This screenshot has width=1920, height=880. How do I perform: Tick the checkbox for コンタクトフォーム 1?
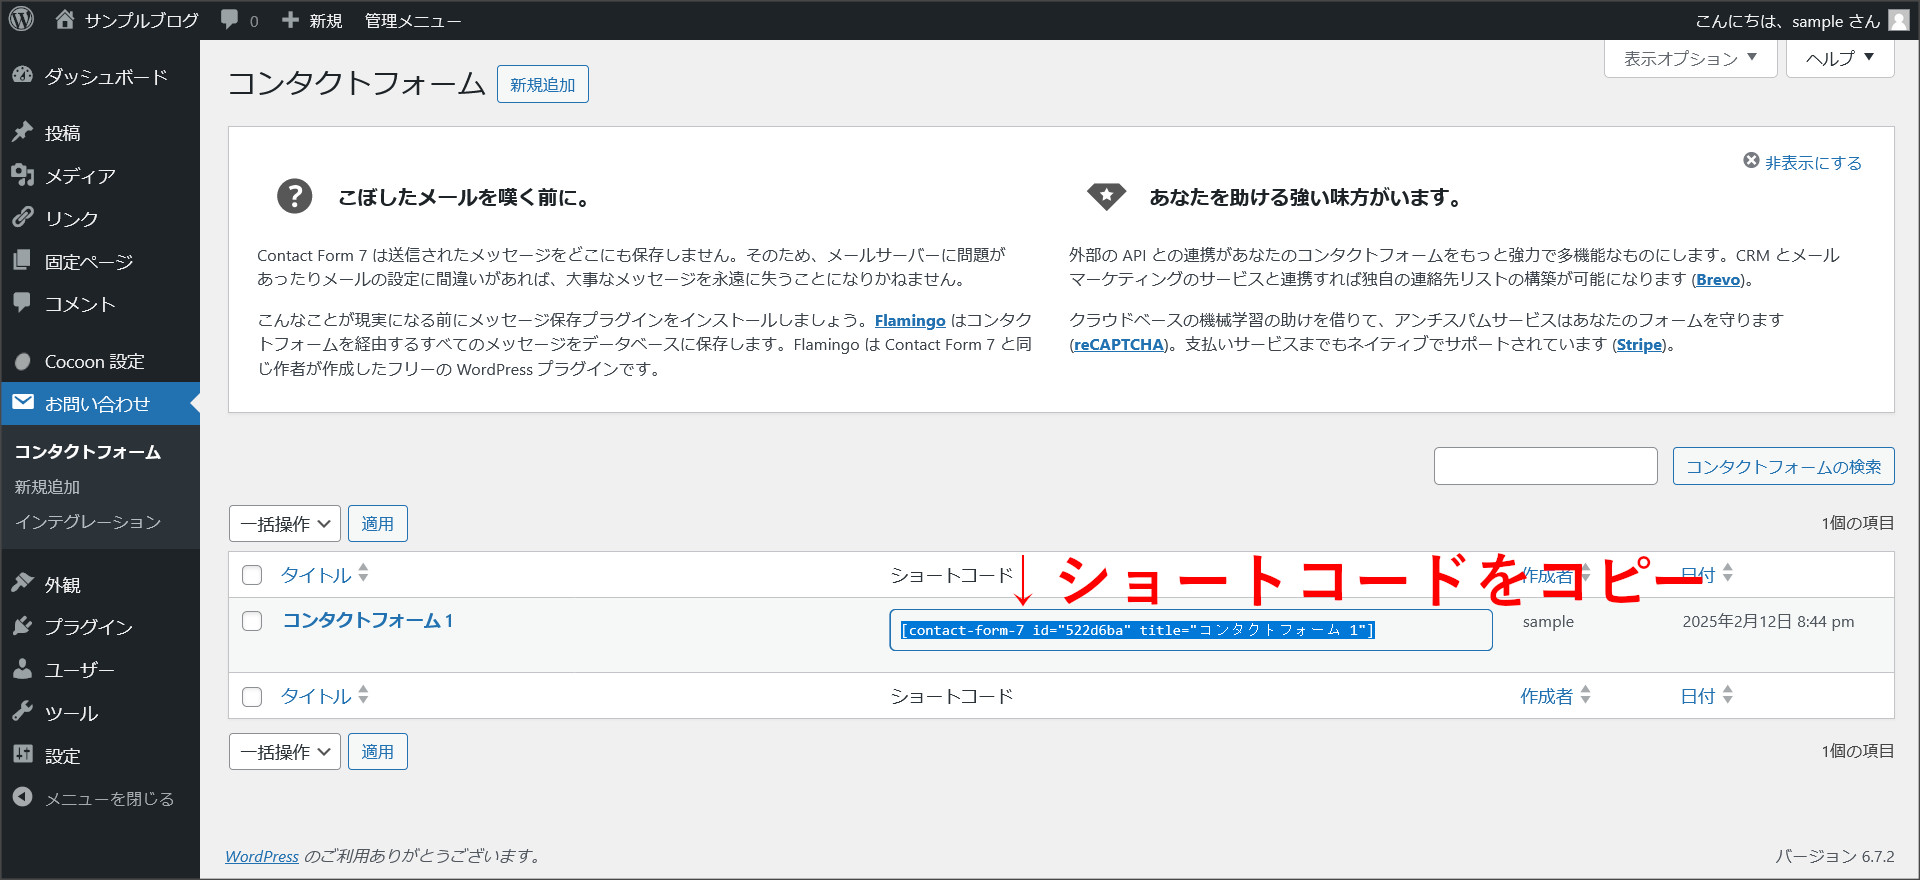coord(252,621)
